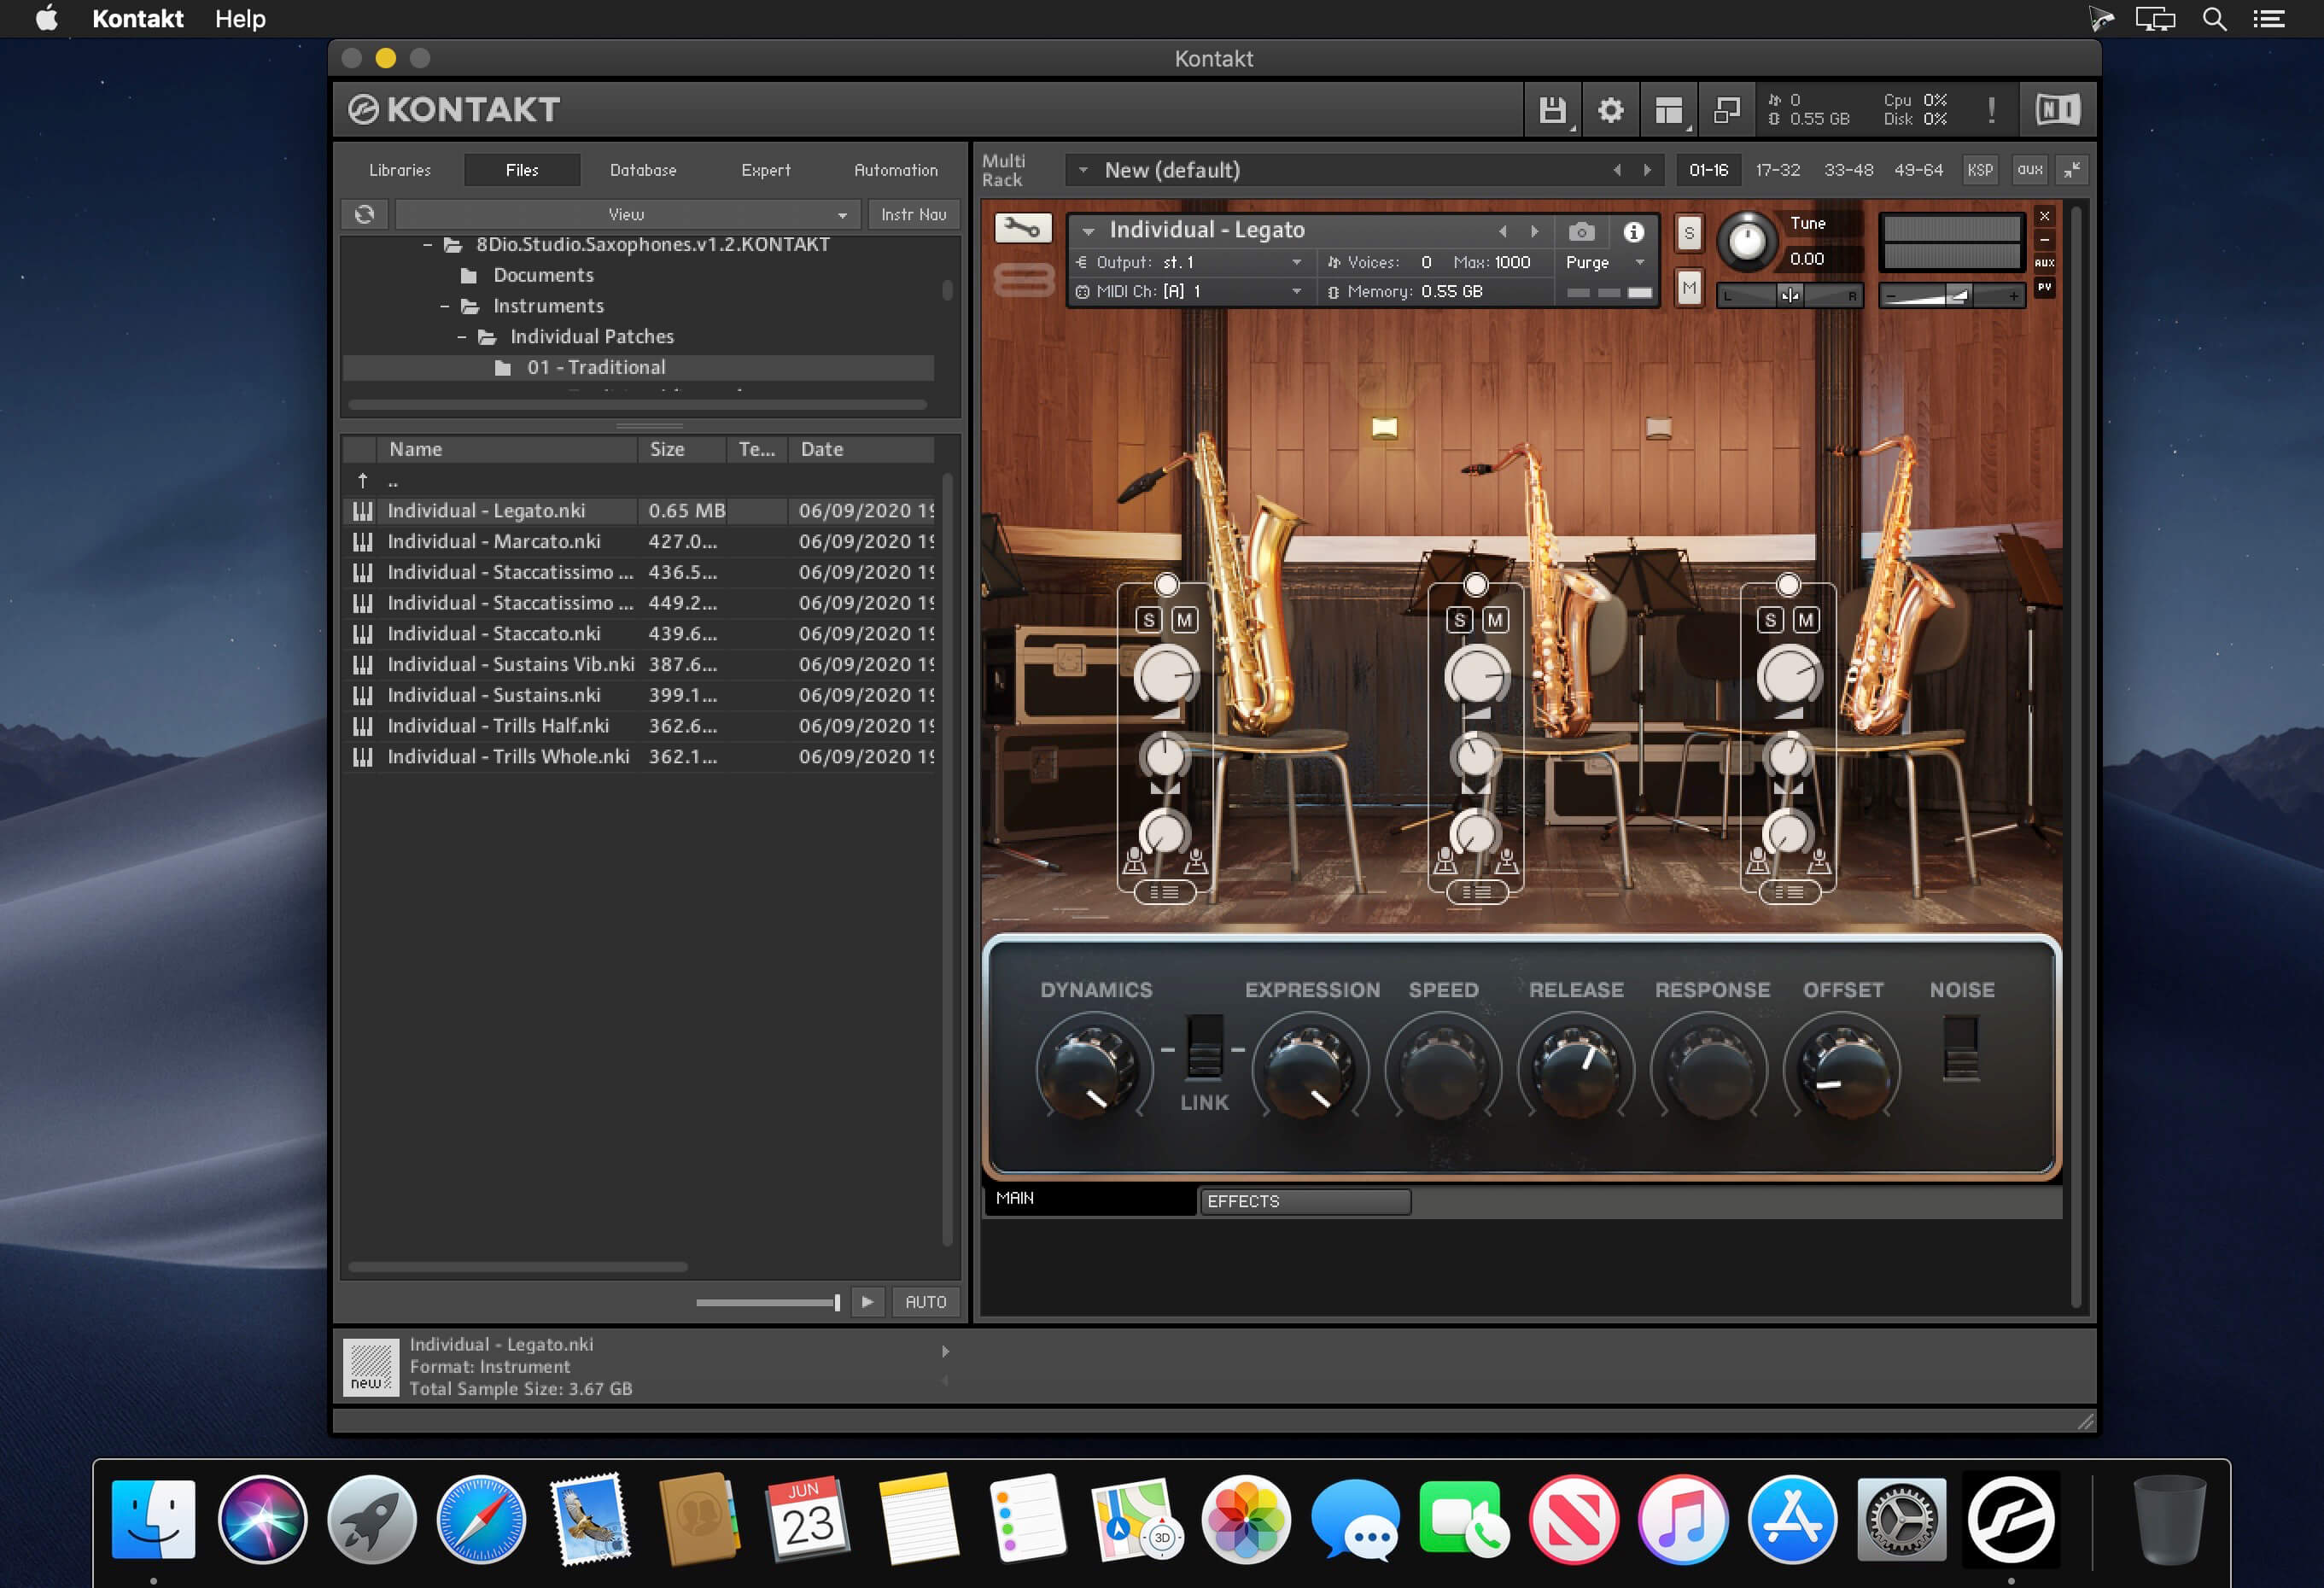Click the preview volume slider
The image size is (2324, 1588).
point(768,1302)
